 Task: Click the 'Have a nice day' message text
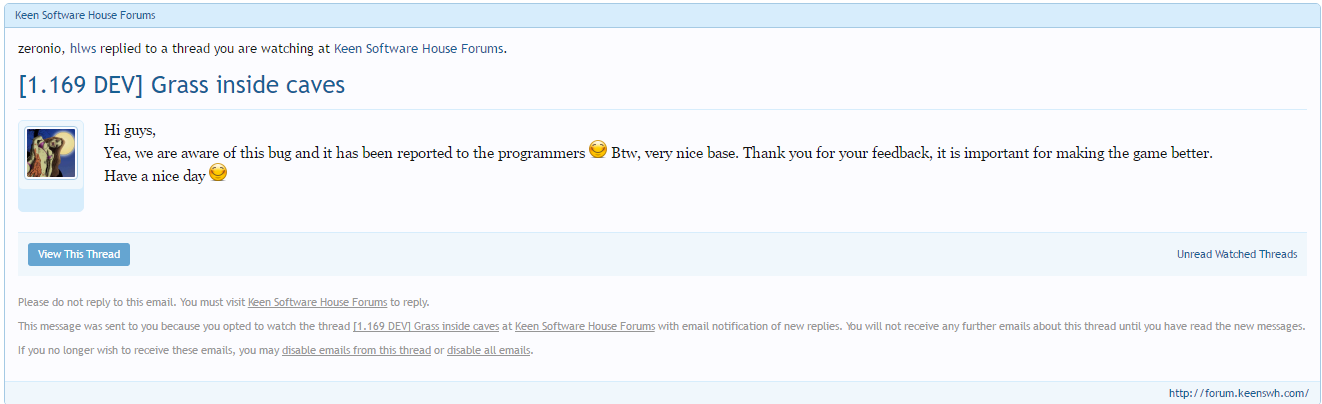coord(155,175)
